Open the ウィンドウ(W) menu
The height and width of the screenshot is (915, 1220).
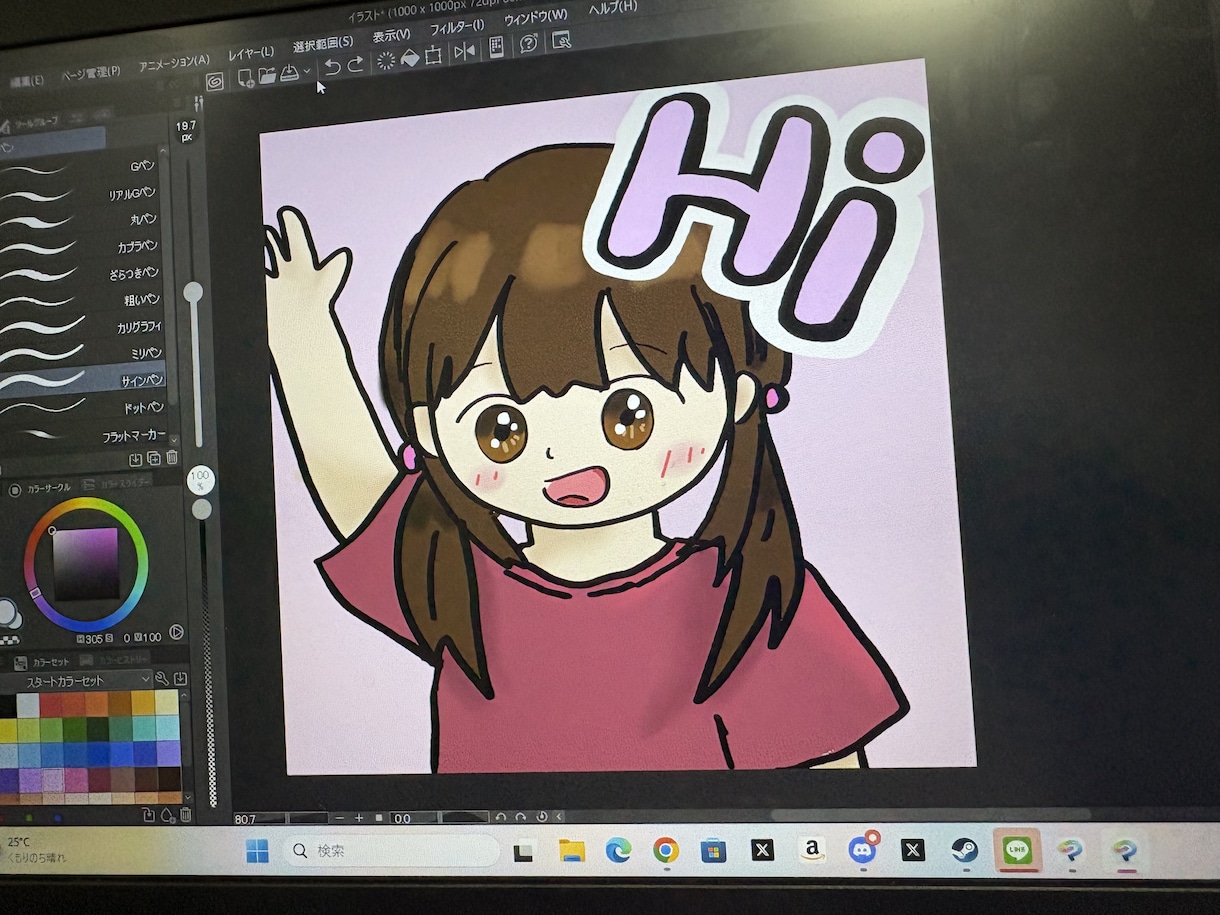(535, 16)
